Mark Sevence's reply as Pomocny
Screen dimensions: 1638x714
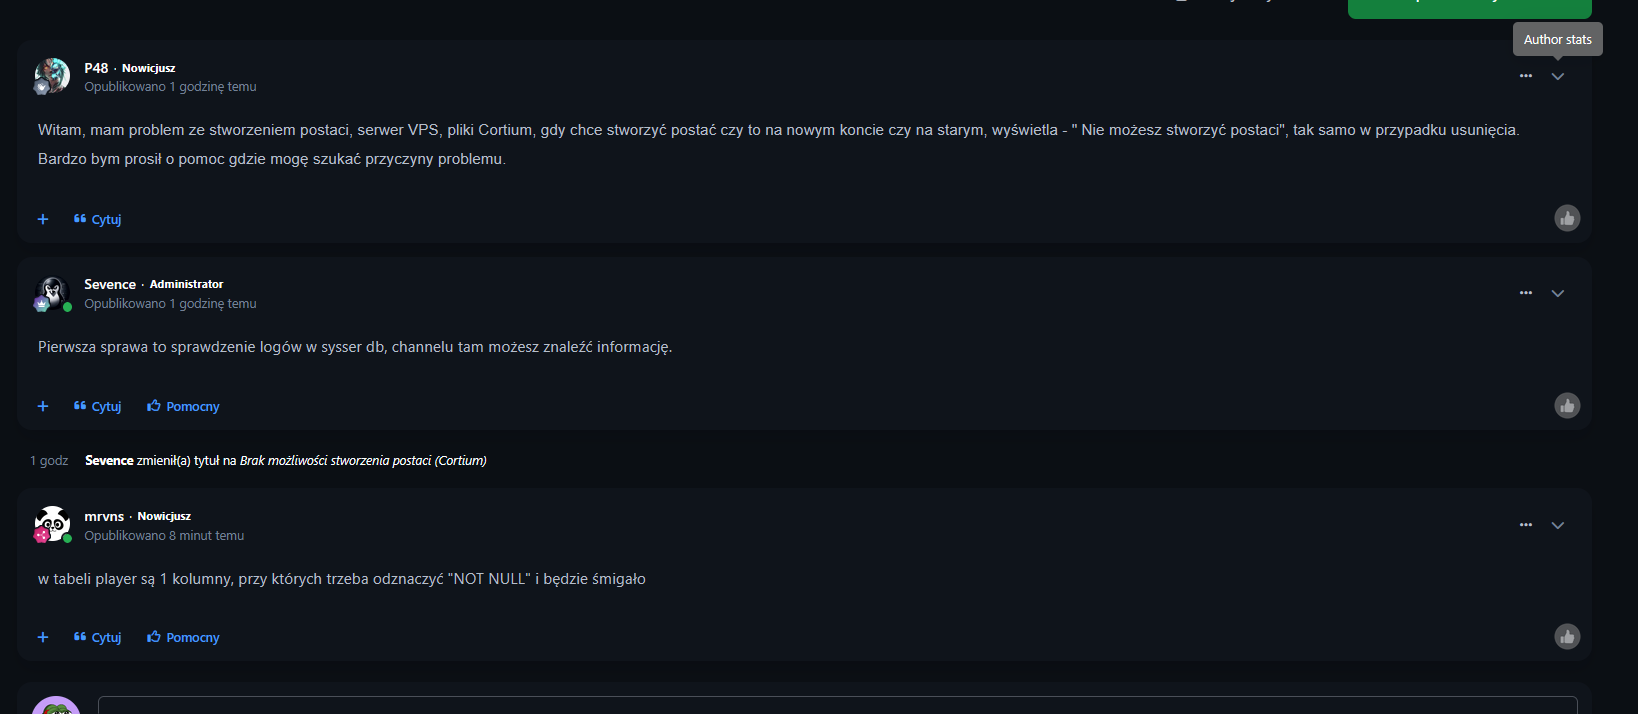(x=184, y=406)
